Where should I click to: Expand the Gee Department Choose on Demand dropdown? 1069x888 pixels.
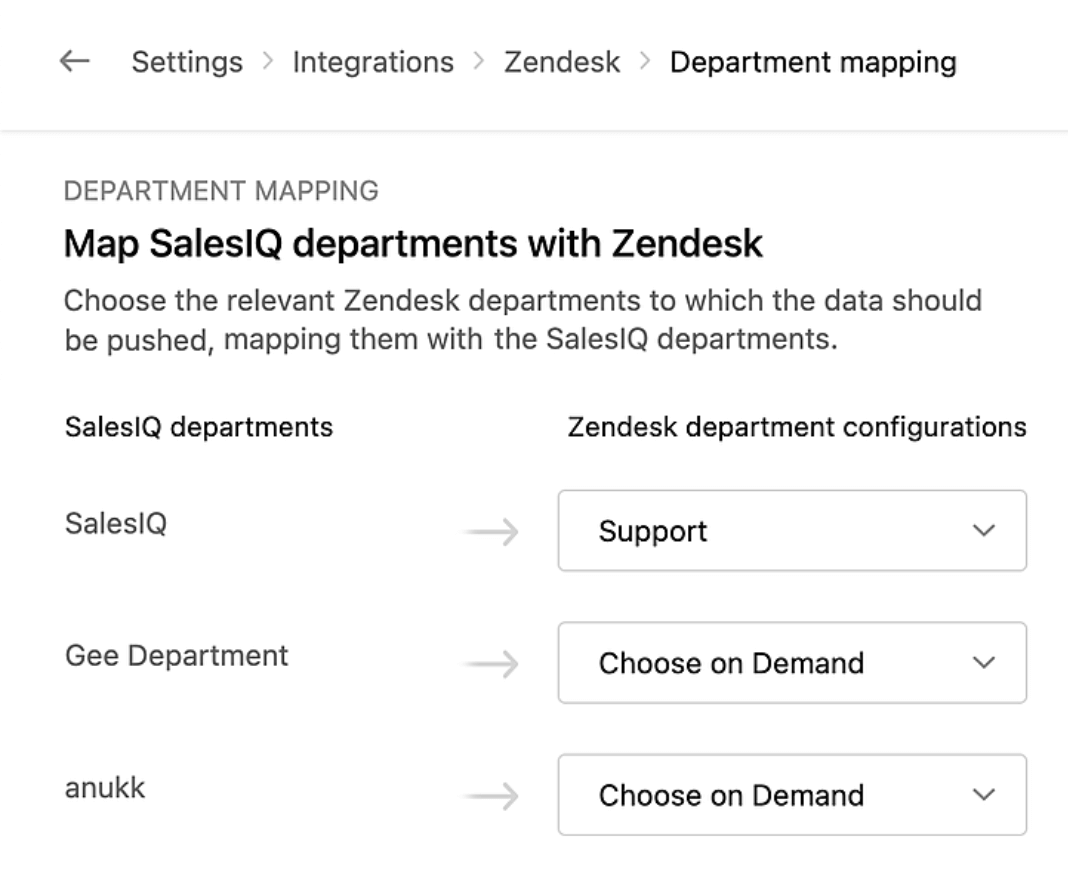791,663
